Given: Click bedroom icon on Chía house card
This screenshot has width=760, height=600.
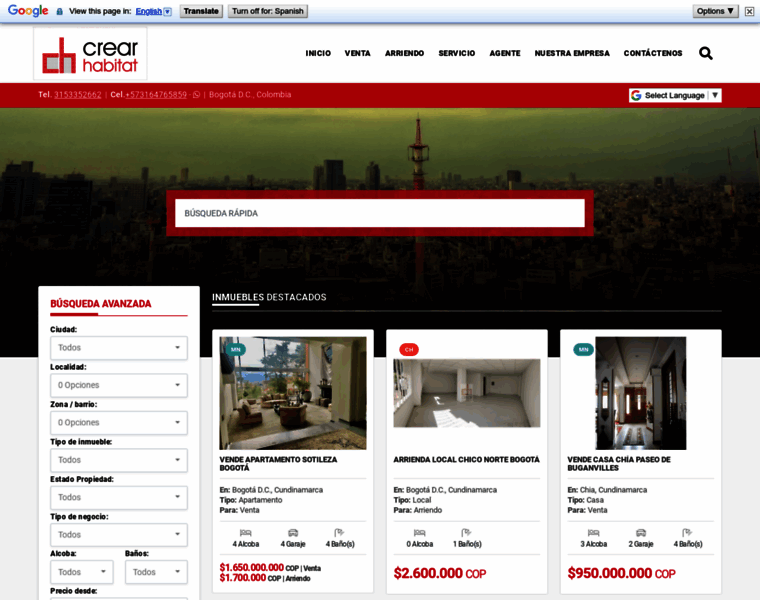Looking at the screenshot, I should click(594, 533).
